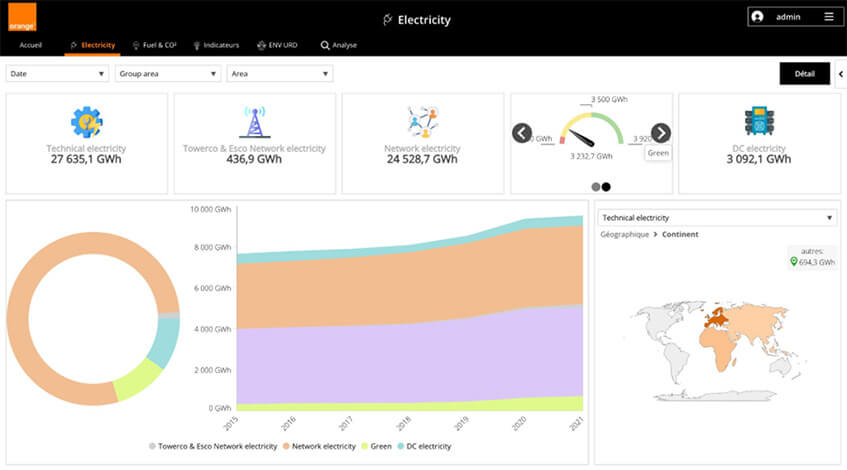Click the admin user avatar icon
Screen dimensions: 847x470
tap(758, 17)
